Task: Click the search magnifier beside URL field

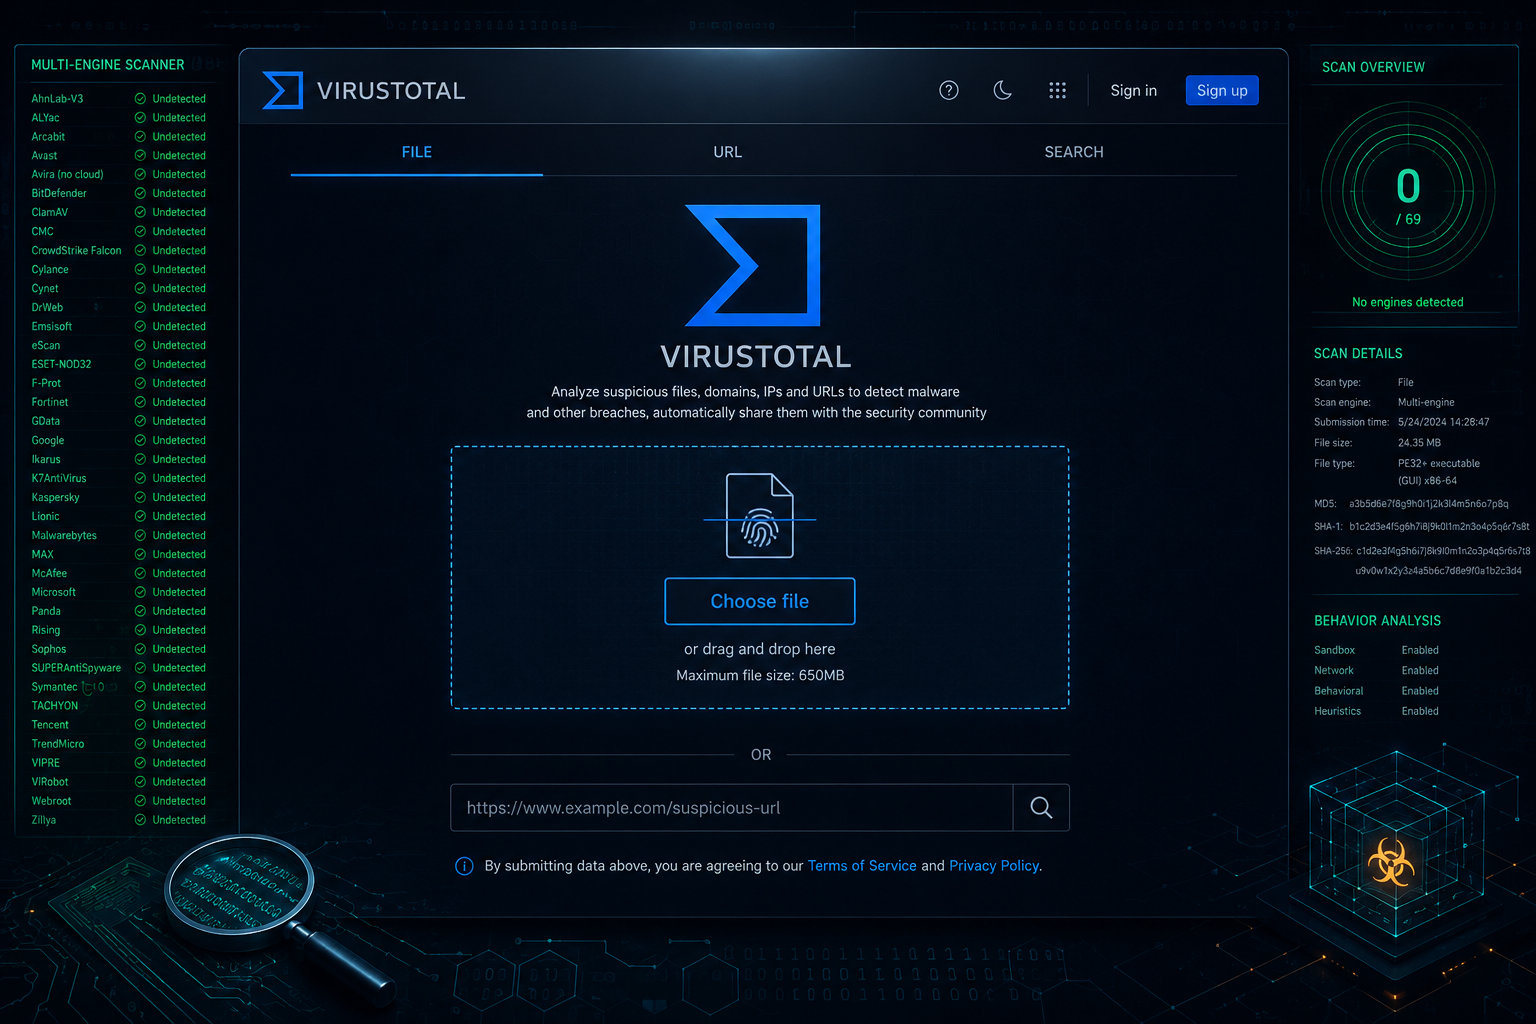Action: (x=1041, y=807)
